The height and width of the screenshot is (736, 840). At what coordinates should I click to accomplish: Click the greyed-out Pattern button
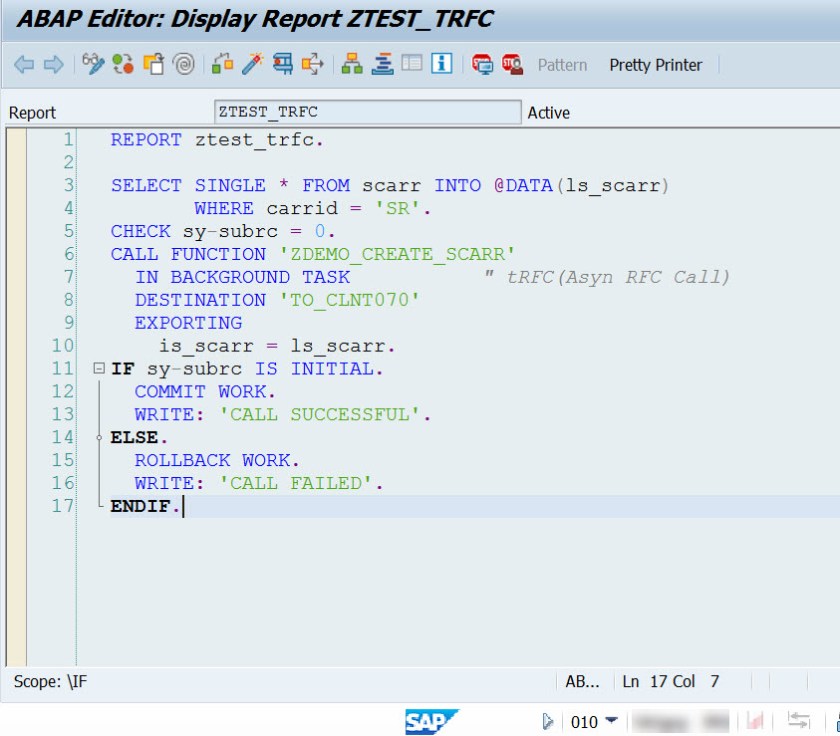click(562, 65)
